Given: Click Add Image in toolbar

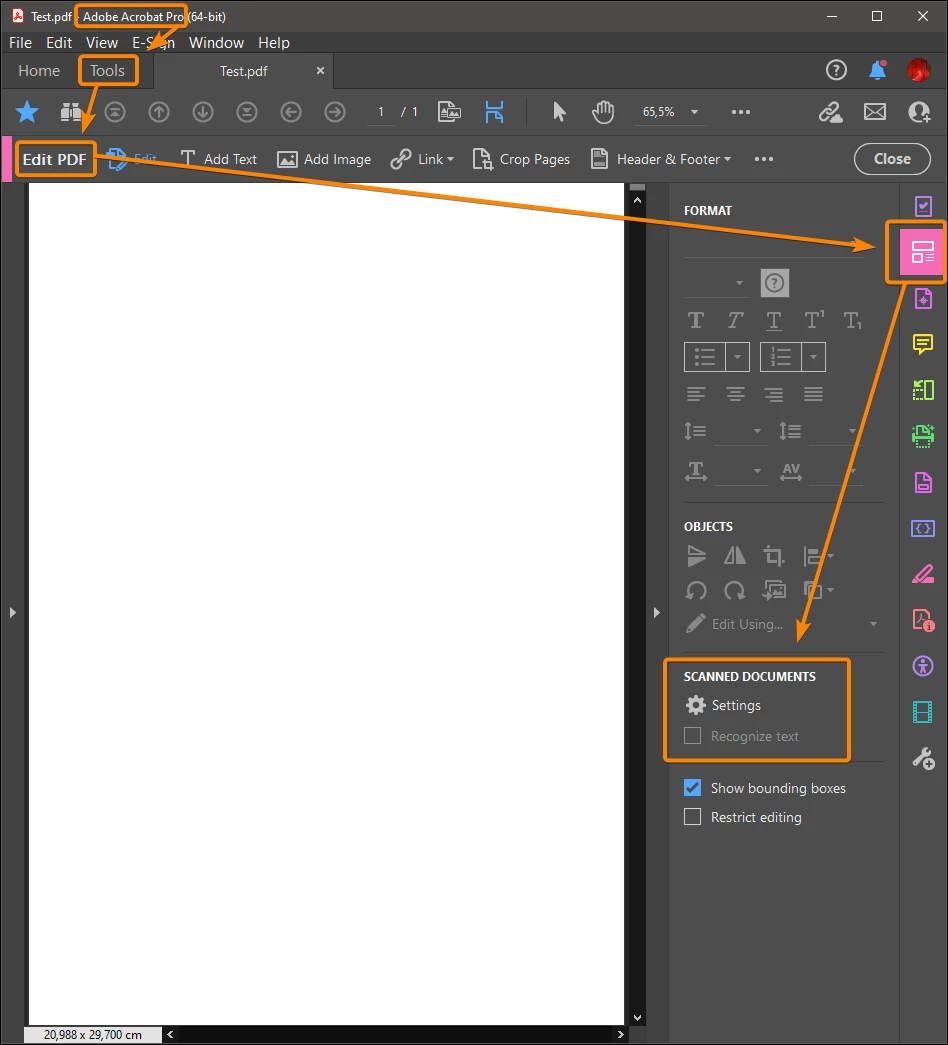Looking at the screenshot, I should (324, 159).
